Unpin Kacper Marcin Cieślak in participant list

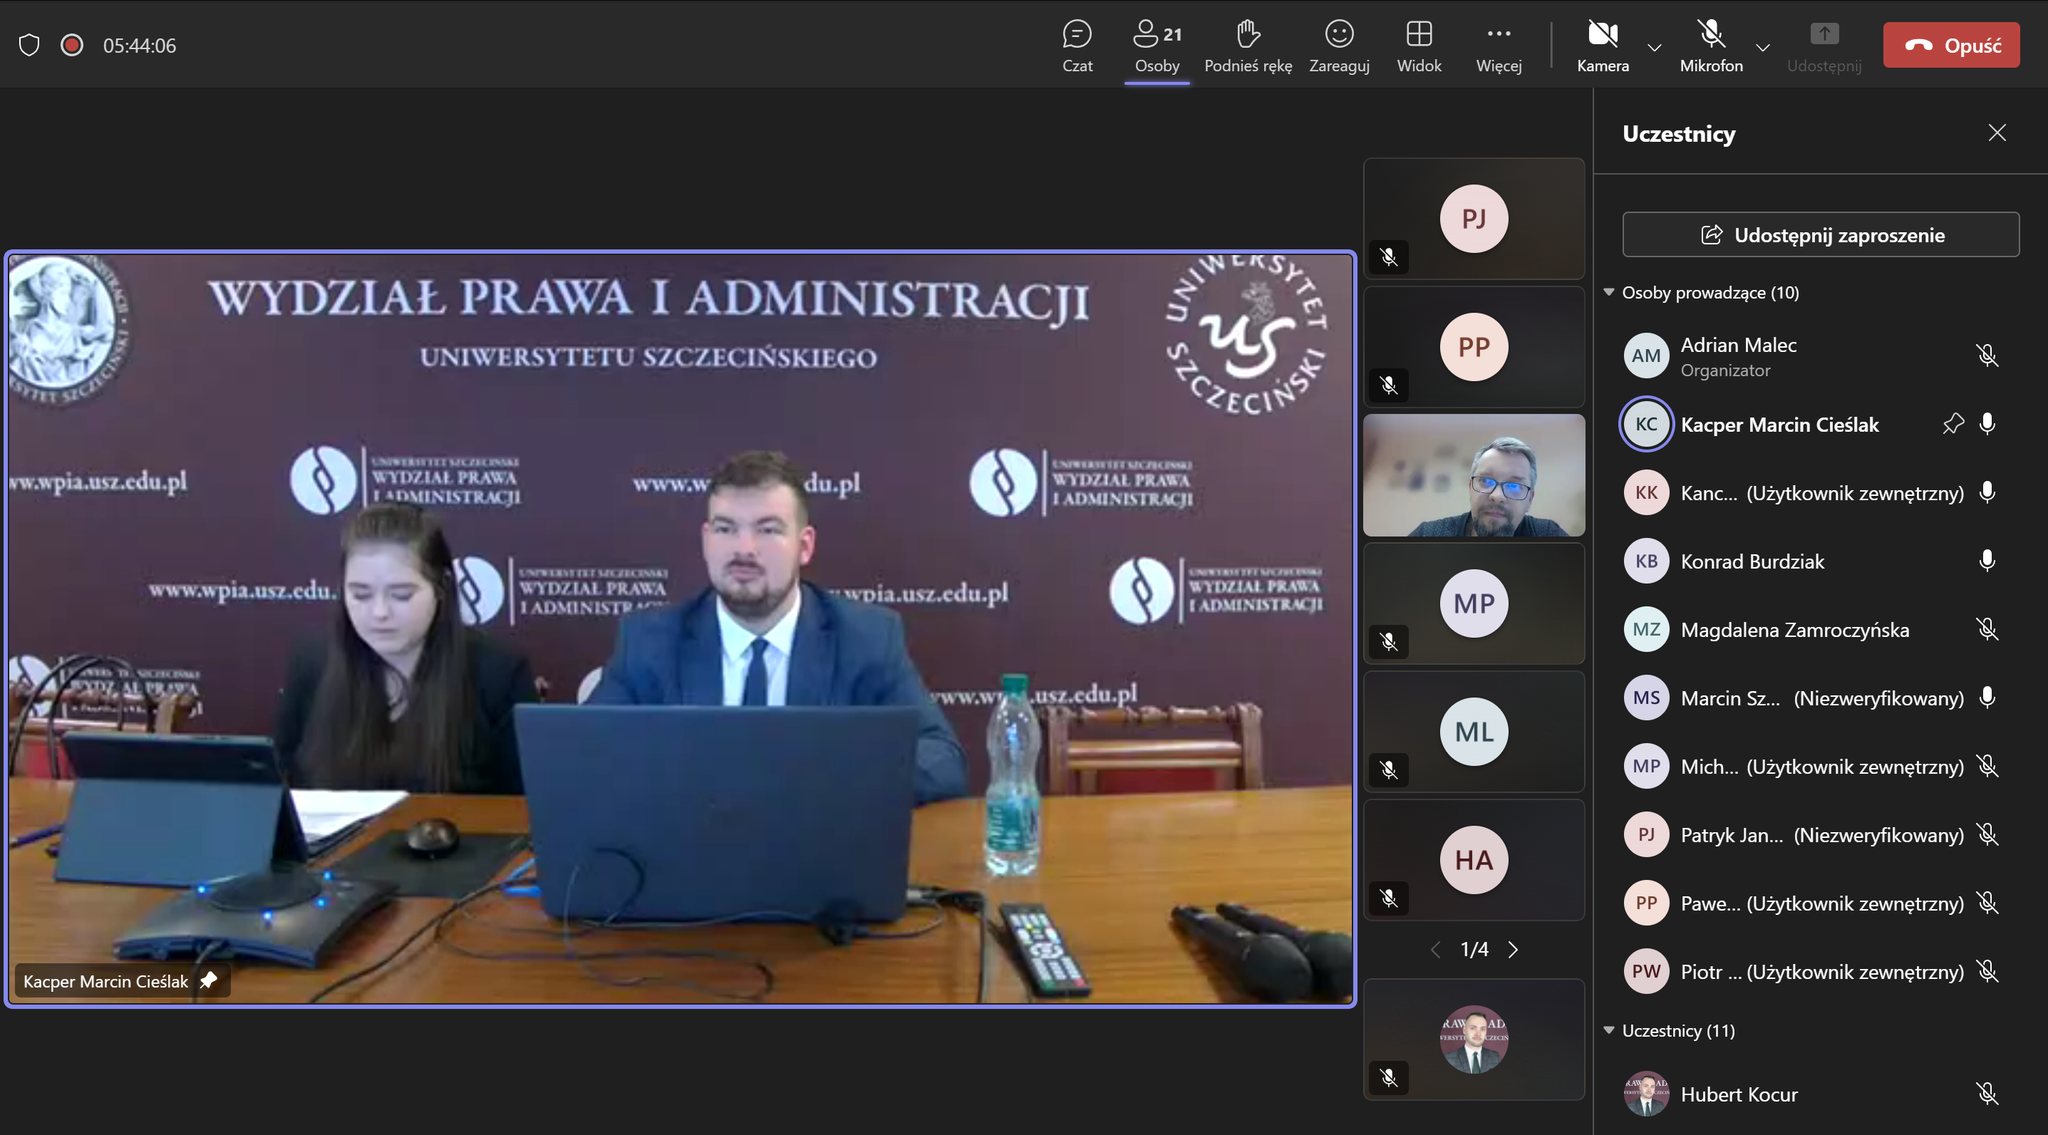point(1952,424)
